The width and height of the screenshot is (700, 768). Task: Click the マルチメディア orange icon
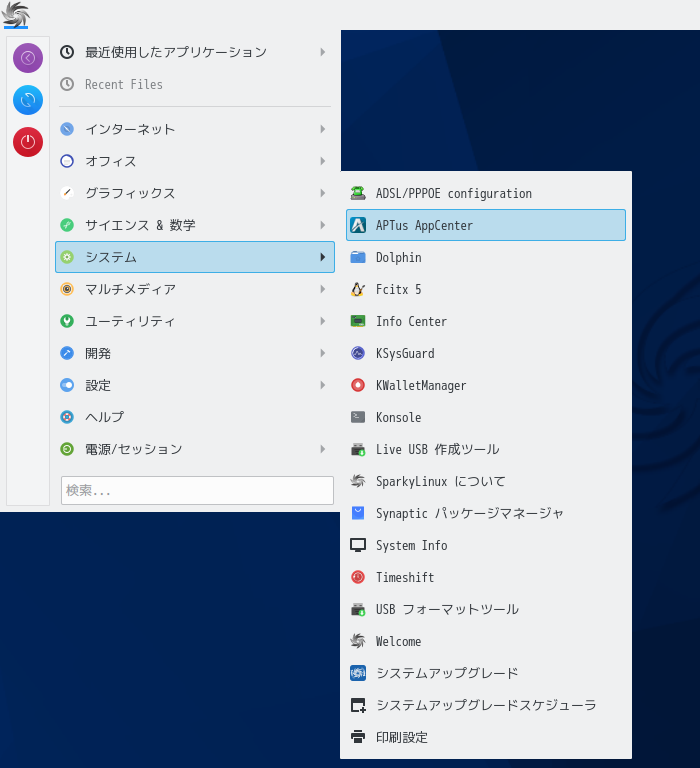[x=67, y=289]
